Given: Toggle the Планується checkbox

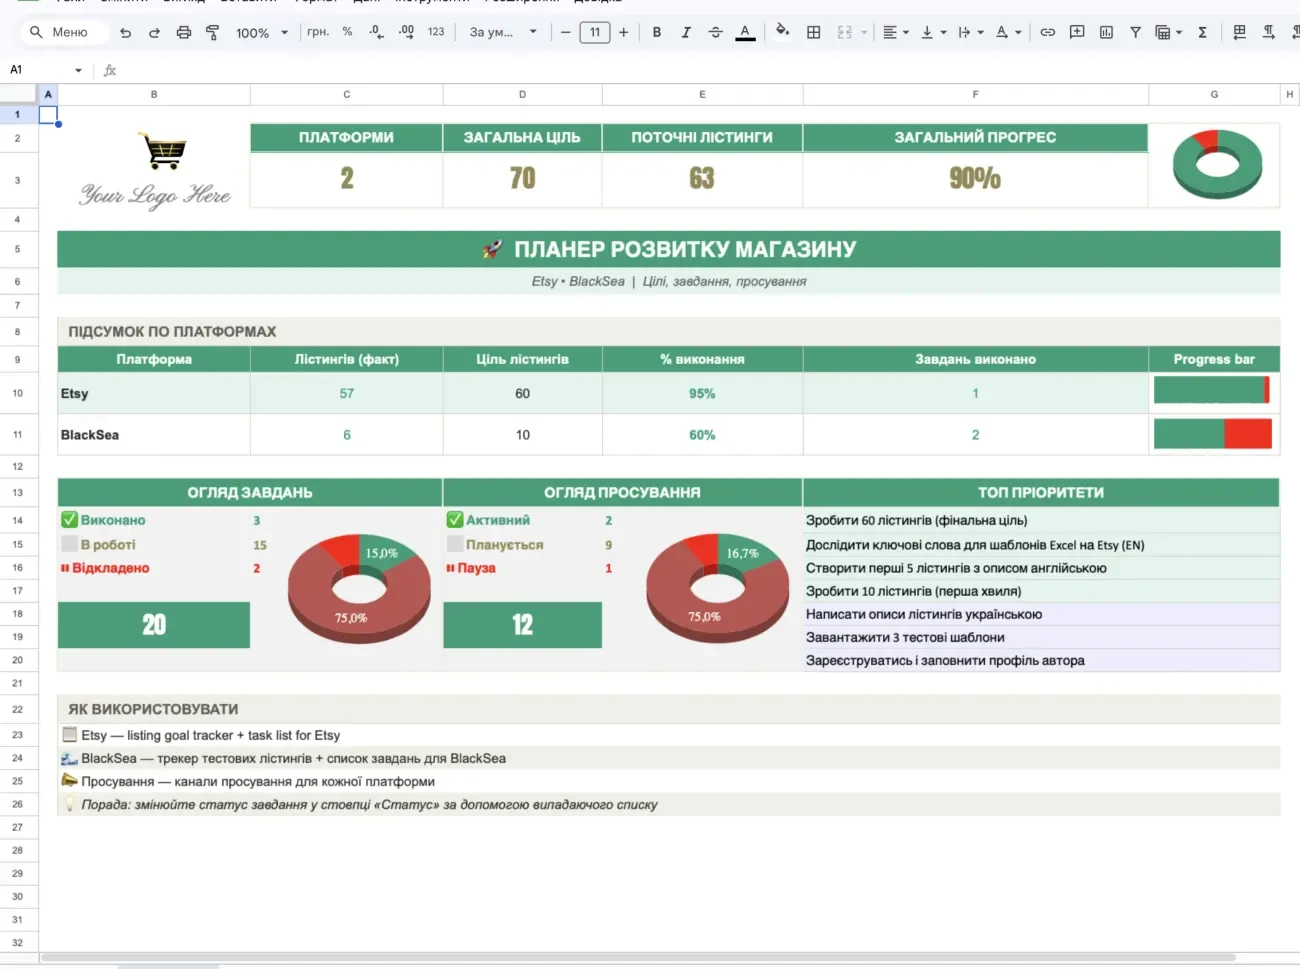Looking at the screenshot, I should click(x=454, y=544).
